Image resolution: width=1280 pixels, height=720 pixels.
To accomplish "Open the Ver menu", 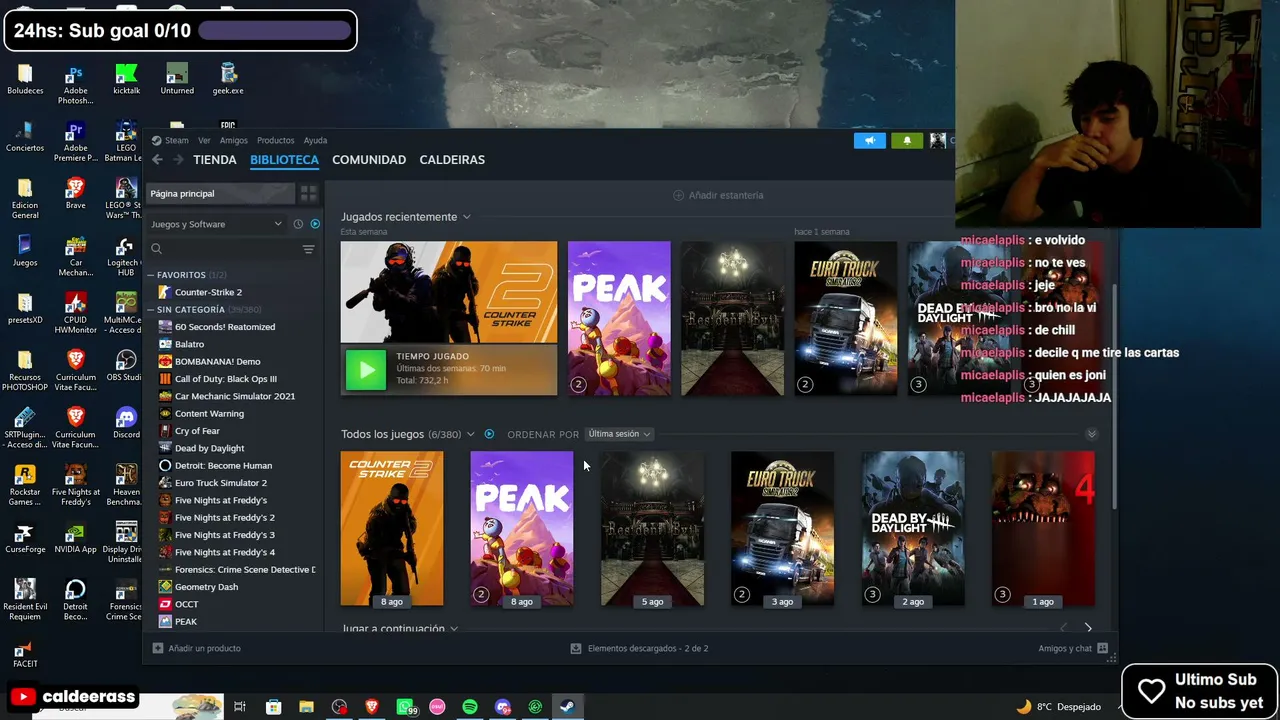I will (204, 141).
